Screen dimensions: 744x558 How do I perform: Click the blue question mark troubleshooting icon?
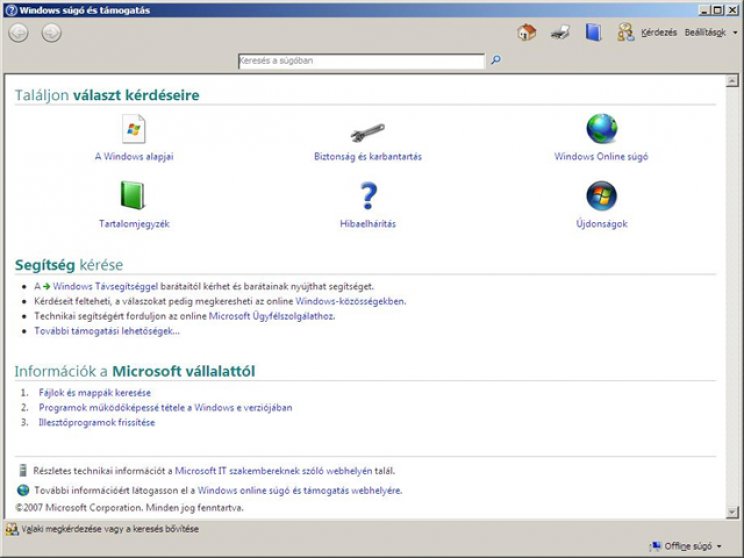pos(368,195)
